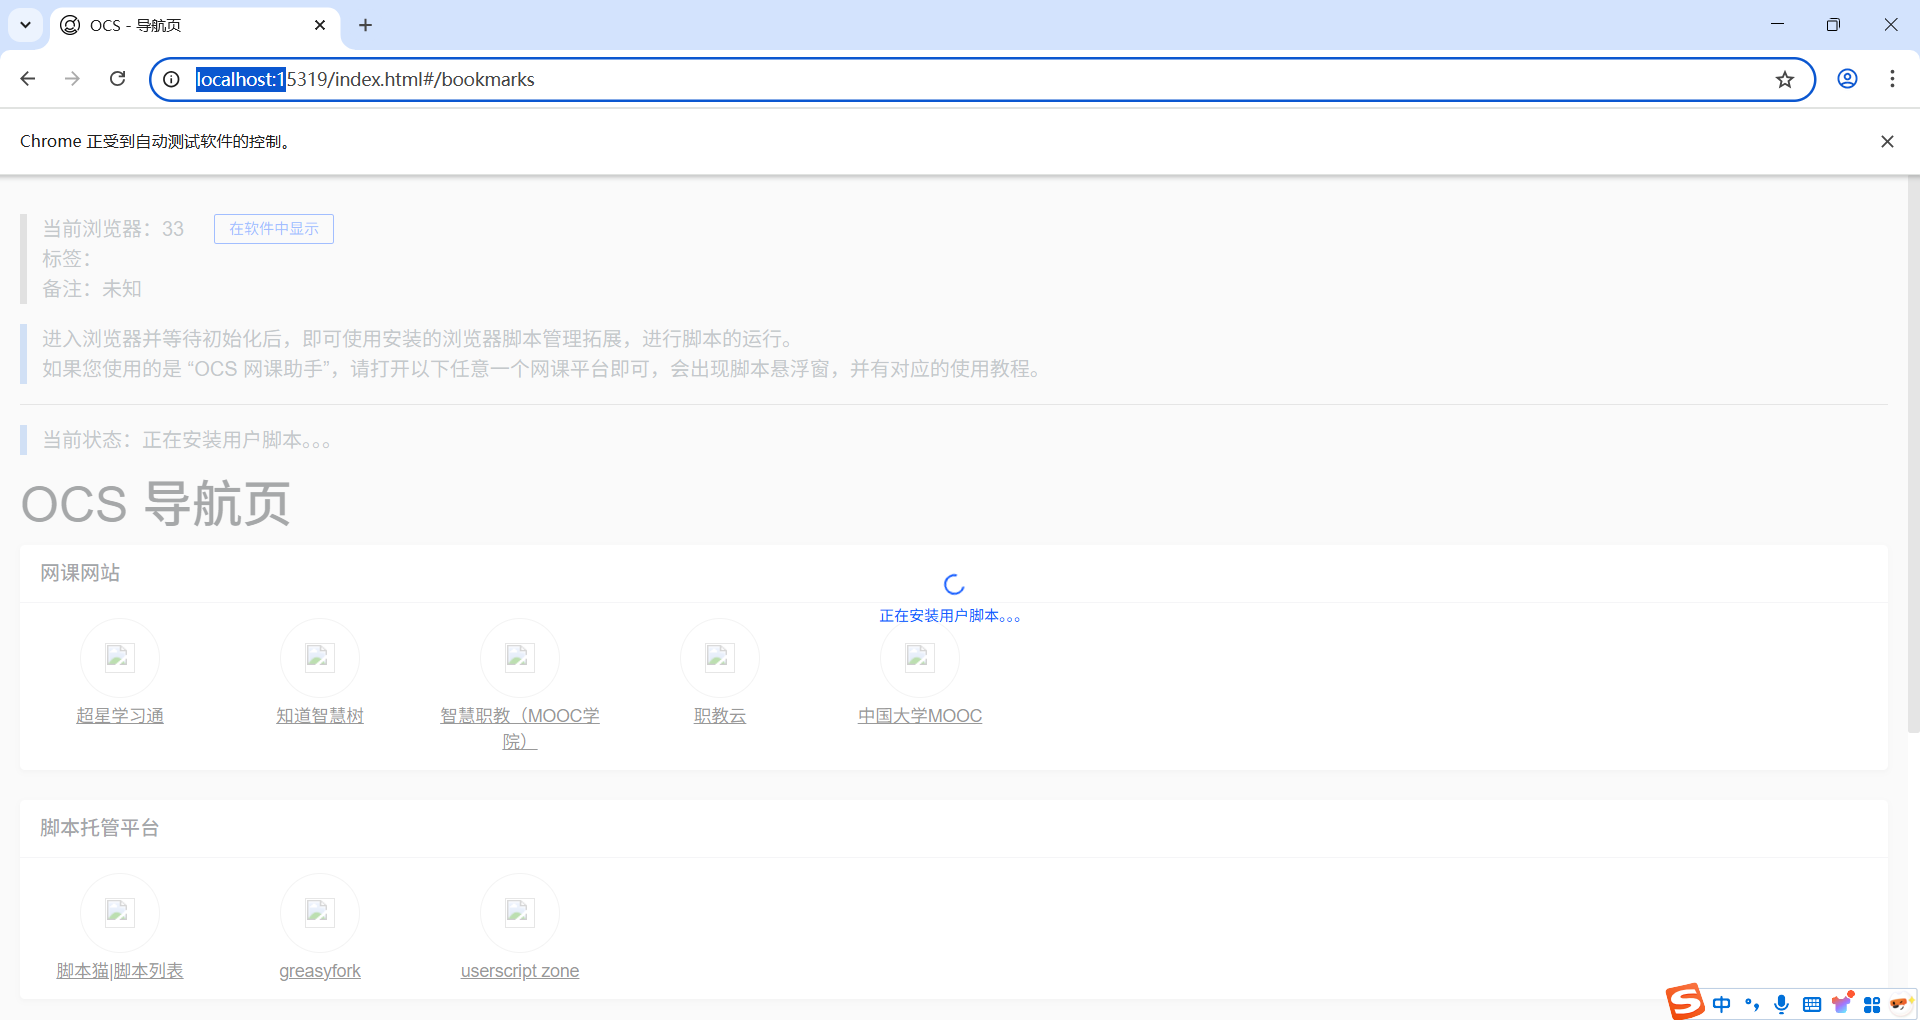Click the OCS 导航页 heading
The width and height of the screenshot is (1920, 1020).
click(155, 503)
